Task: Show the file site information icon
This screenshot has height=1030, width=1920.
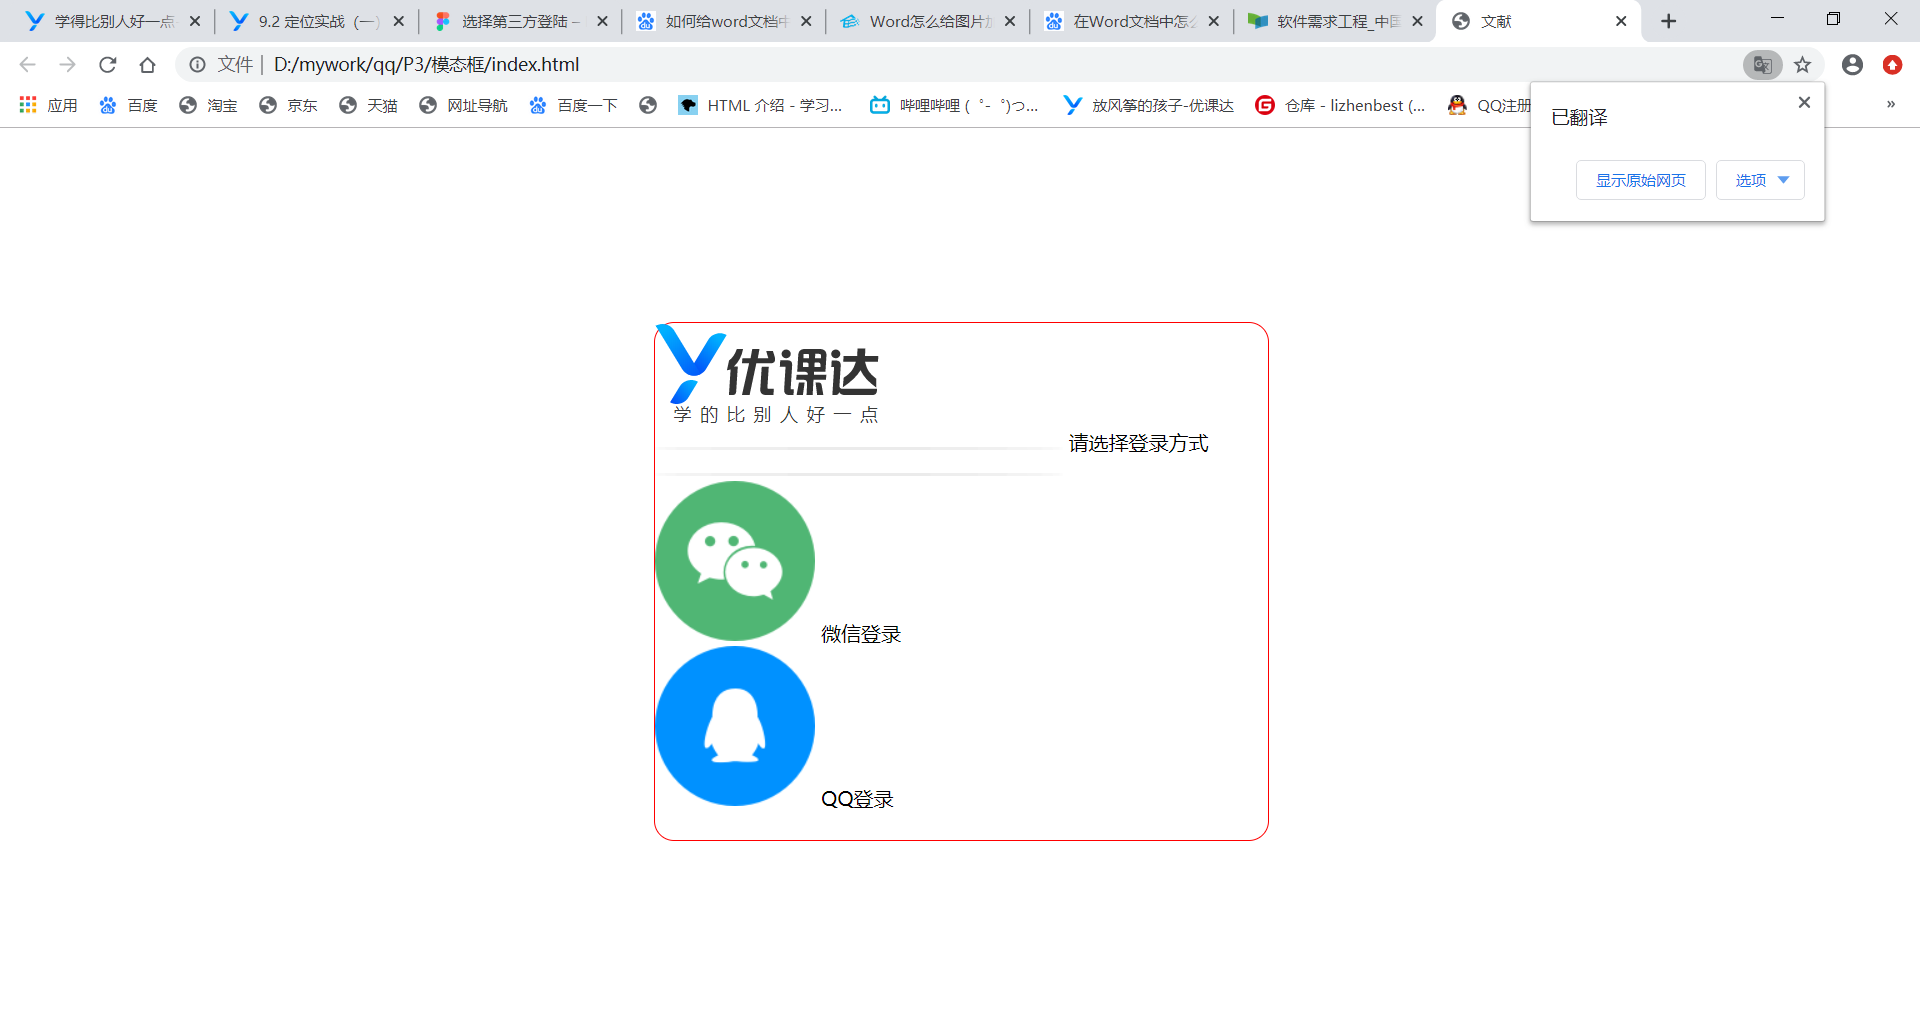Action: tap(198, 65)
